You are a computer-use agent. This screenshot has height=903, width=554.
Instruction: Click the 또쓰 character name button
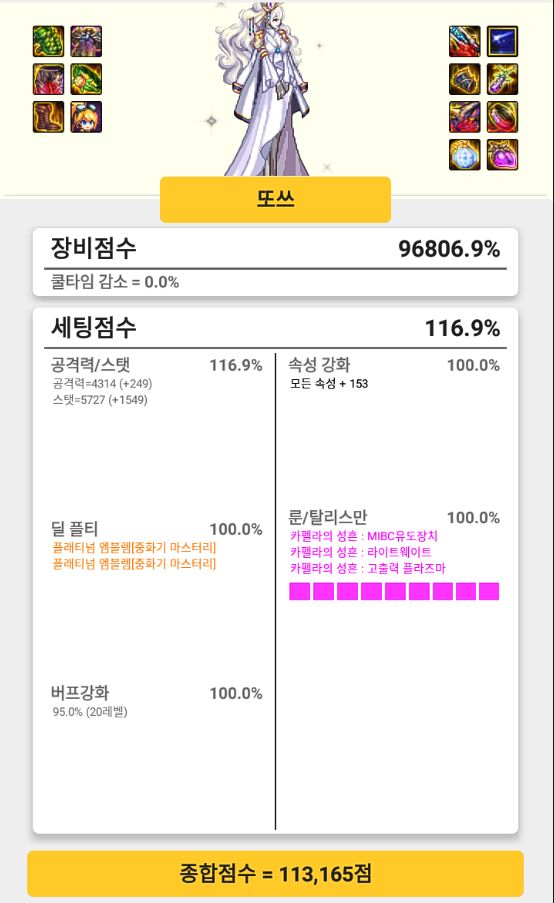[275, 199]
